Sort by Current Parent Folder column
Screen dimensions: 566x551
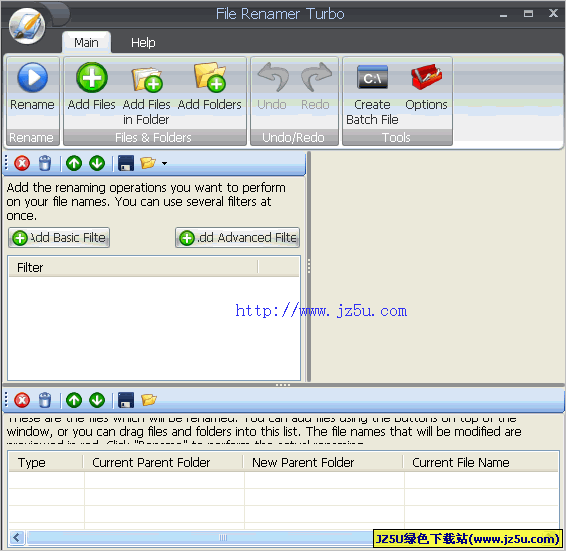tap(164, 463)
